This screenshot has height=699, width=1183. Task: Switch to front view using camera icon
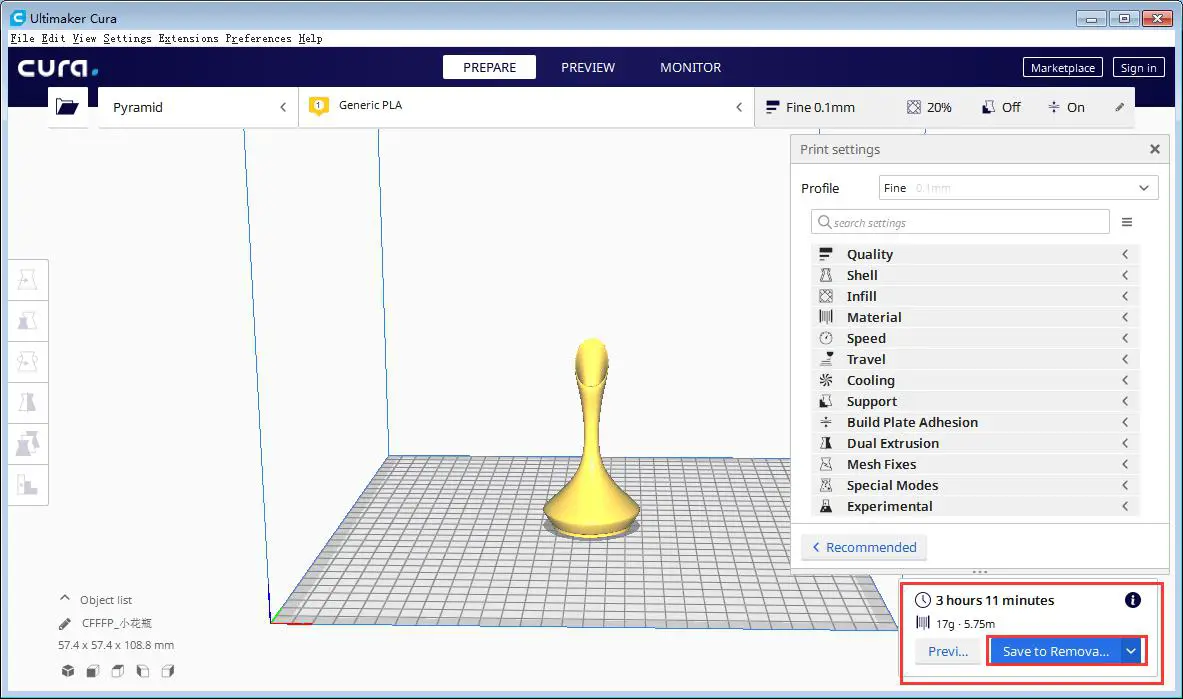click(92, 671)
